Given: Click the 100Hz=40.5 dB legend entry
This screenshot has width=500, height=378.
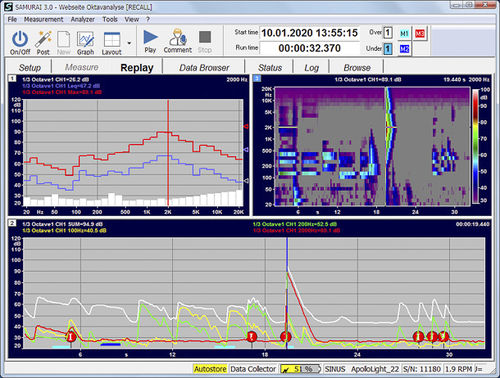Looking at the screenshot, I should (64, 230).
